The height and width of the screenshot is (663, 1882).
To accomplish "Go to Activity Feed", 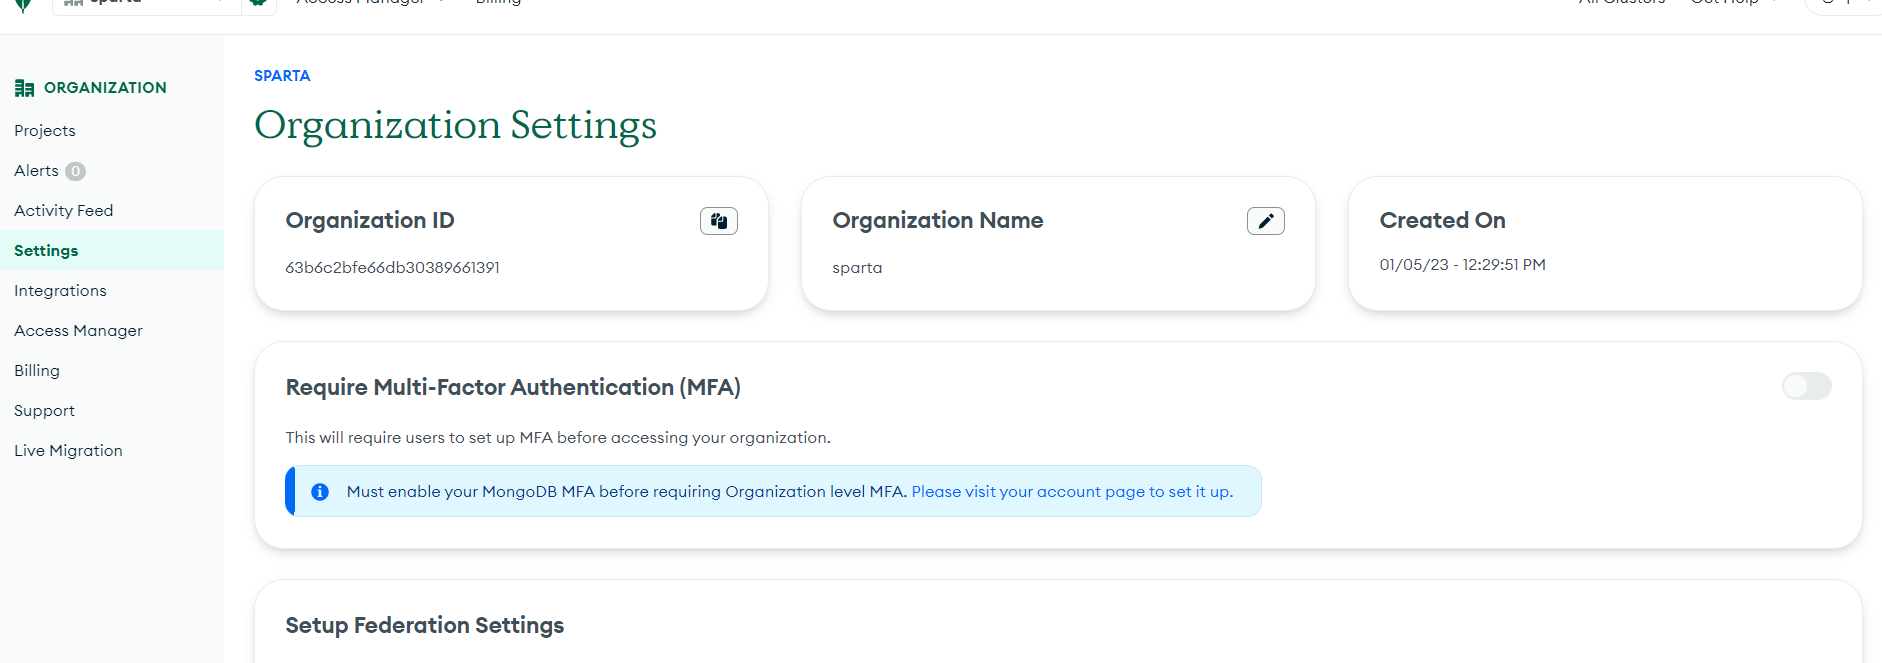I will coord(64,211).
